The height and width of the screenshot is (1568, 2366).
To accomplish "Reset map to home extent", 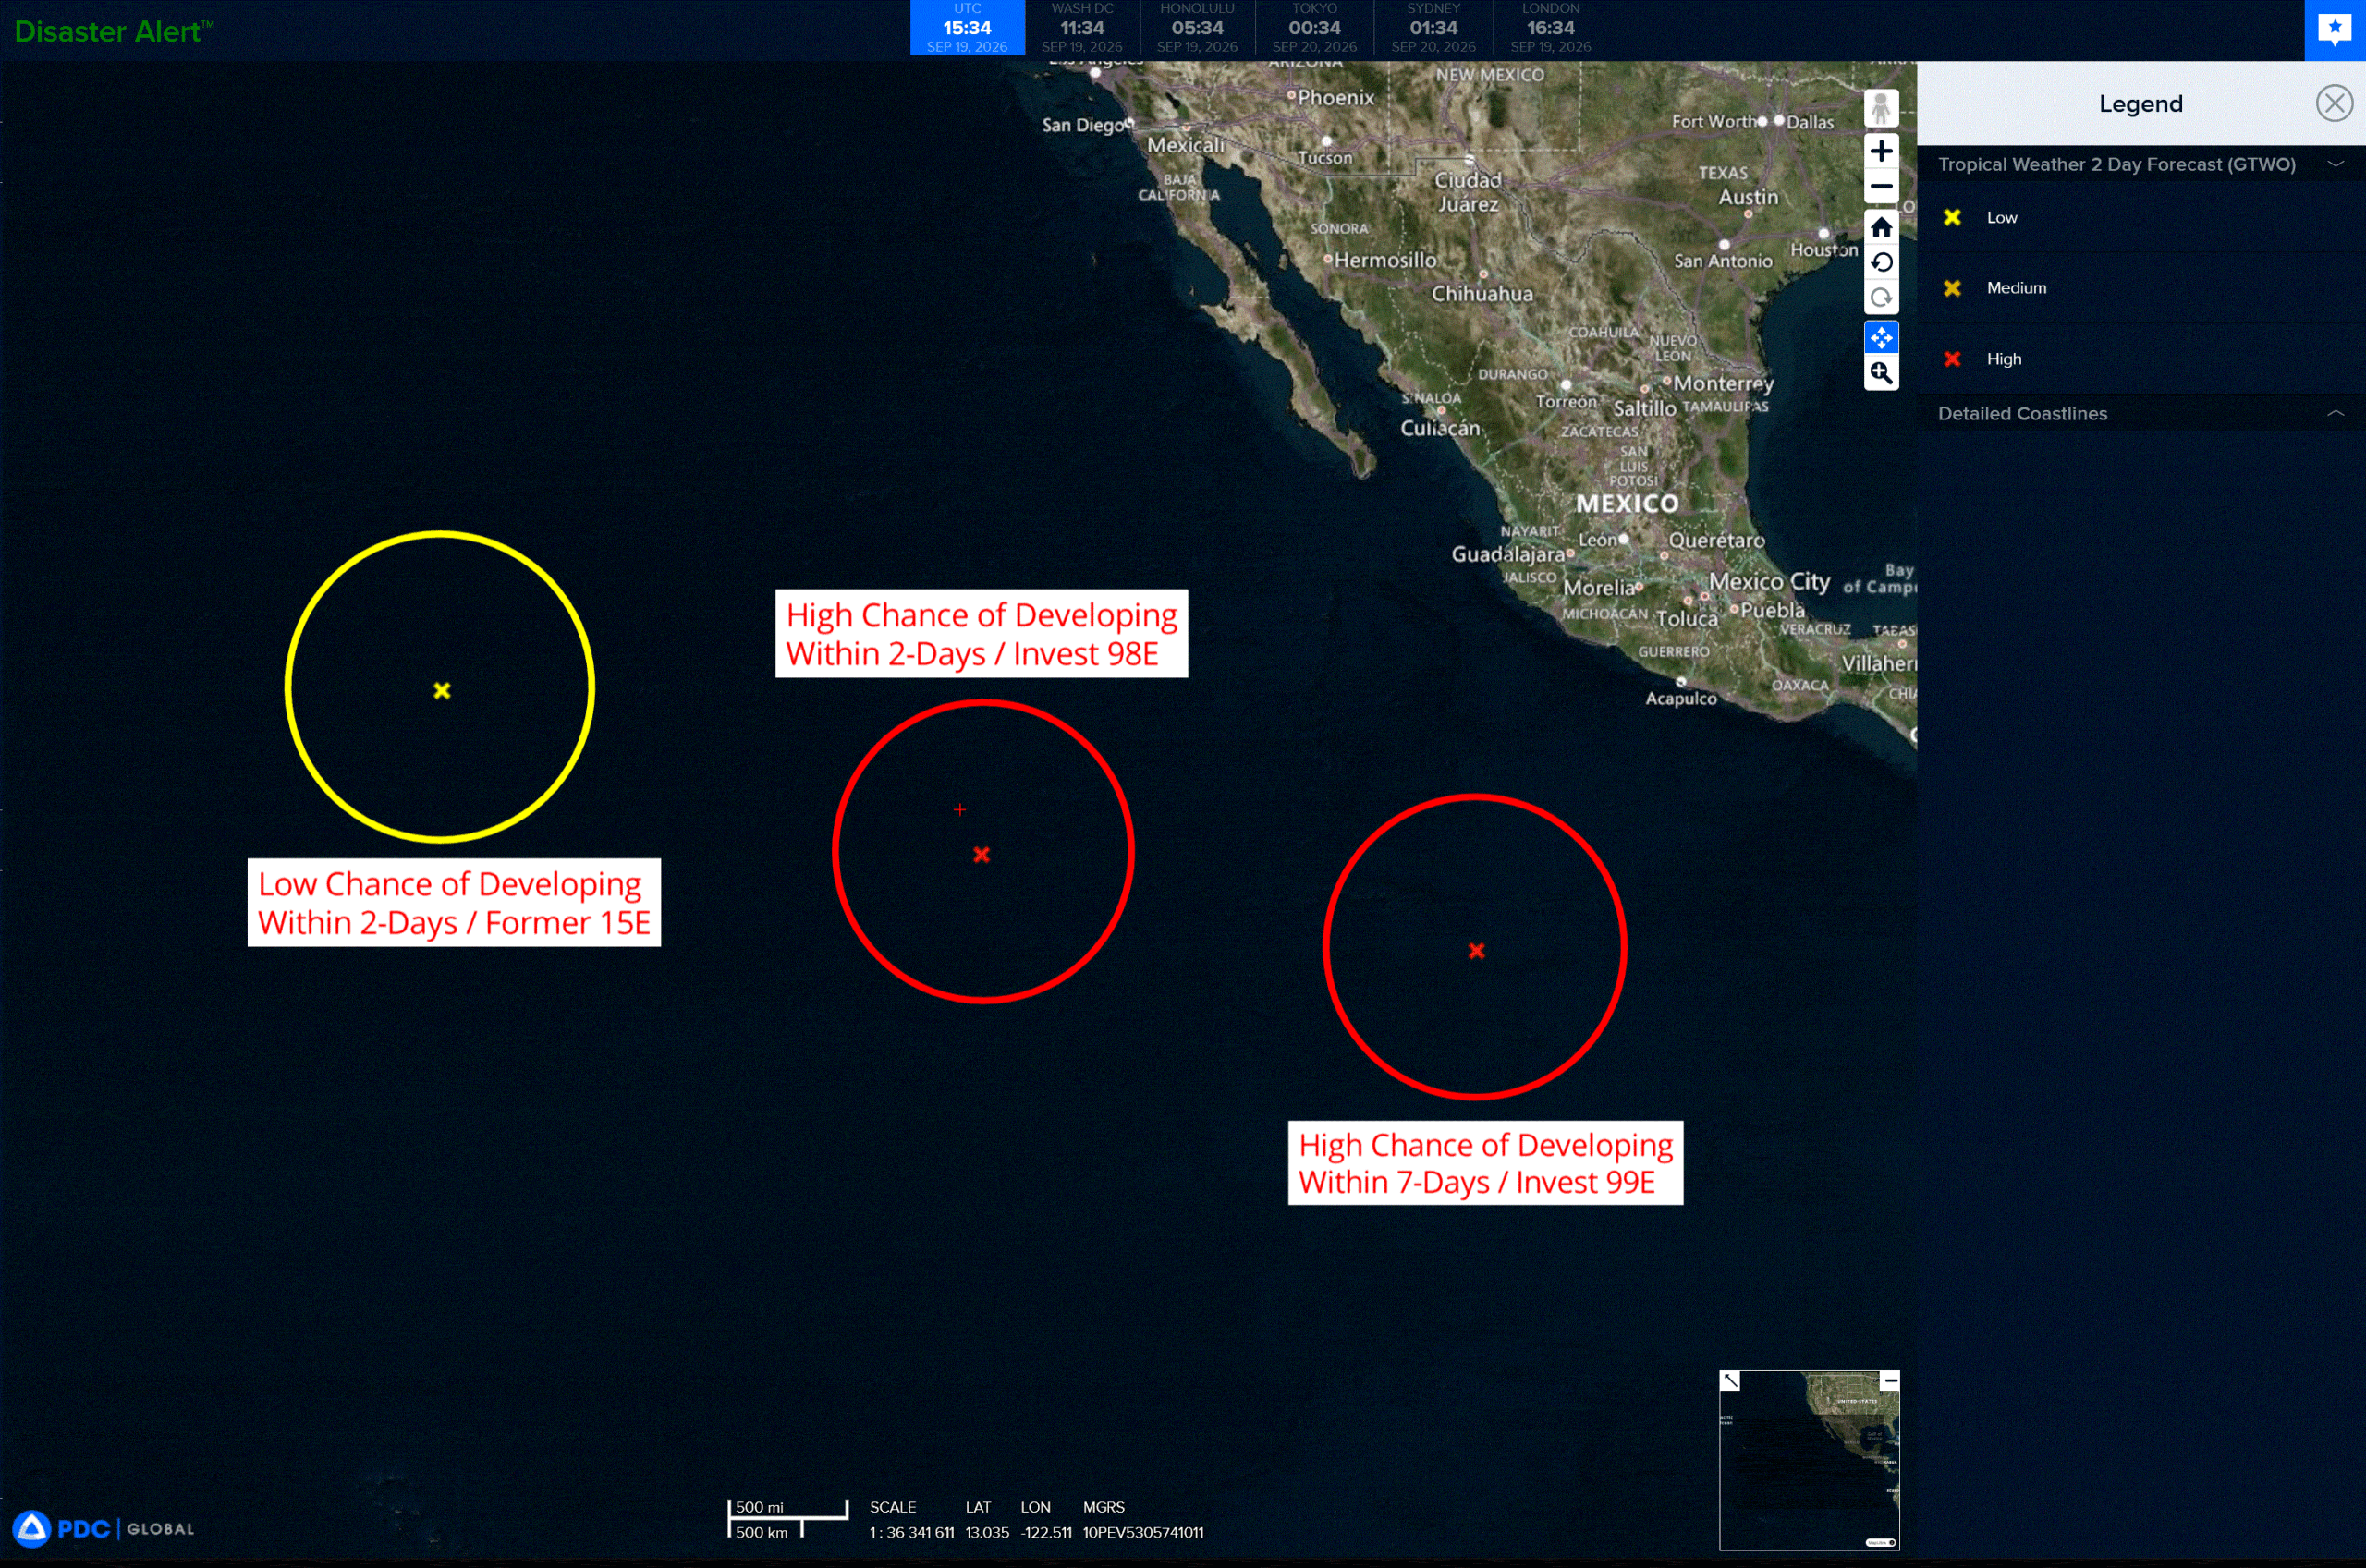I will tap(1881, 227).
